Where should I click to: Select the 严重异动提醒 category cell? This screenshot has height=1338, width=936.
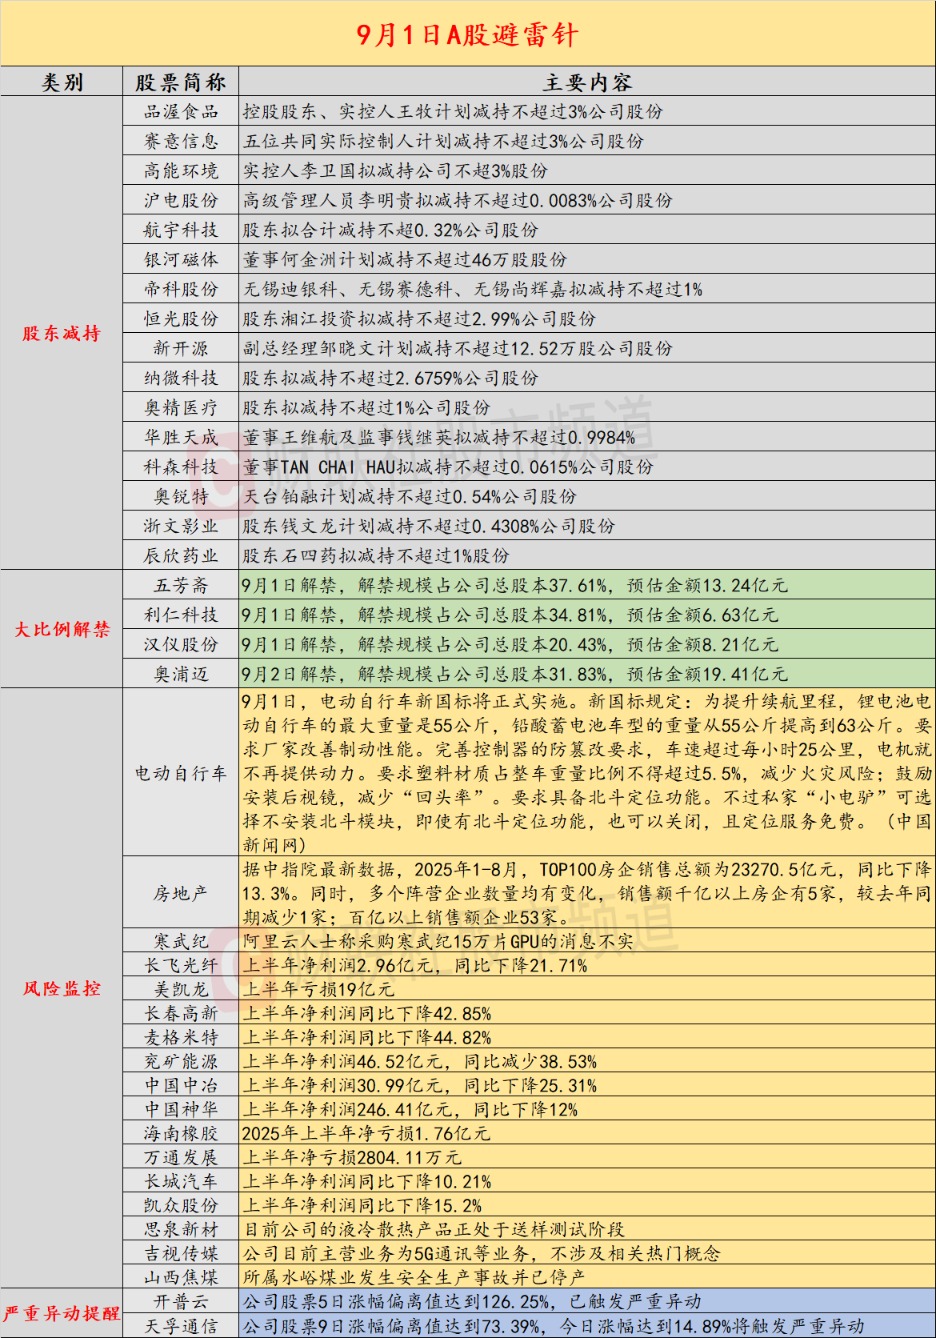62,1313
